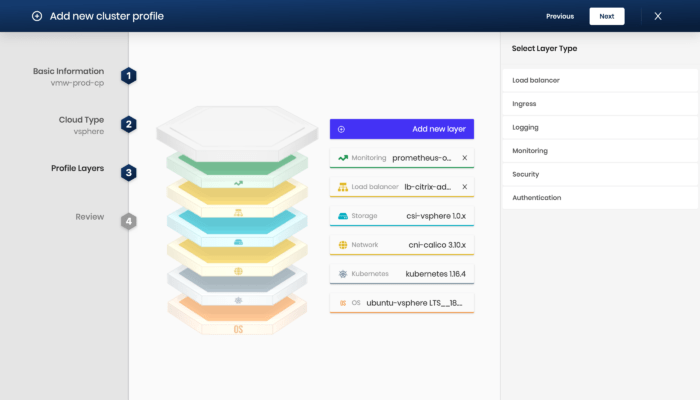The width and height of the screenshot is (700, 400).
Task: Choose Security layer type
Action: coord(600,174)
